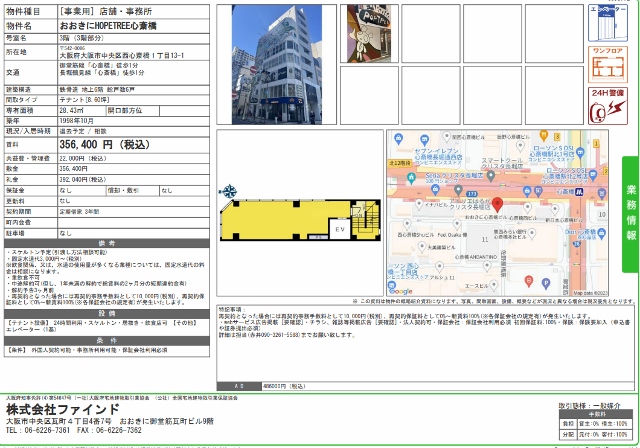Click the yellow floor plan area
This screenshot has width=640, height=448.
(270, 220)
